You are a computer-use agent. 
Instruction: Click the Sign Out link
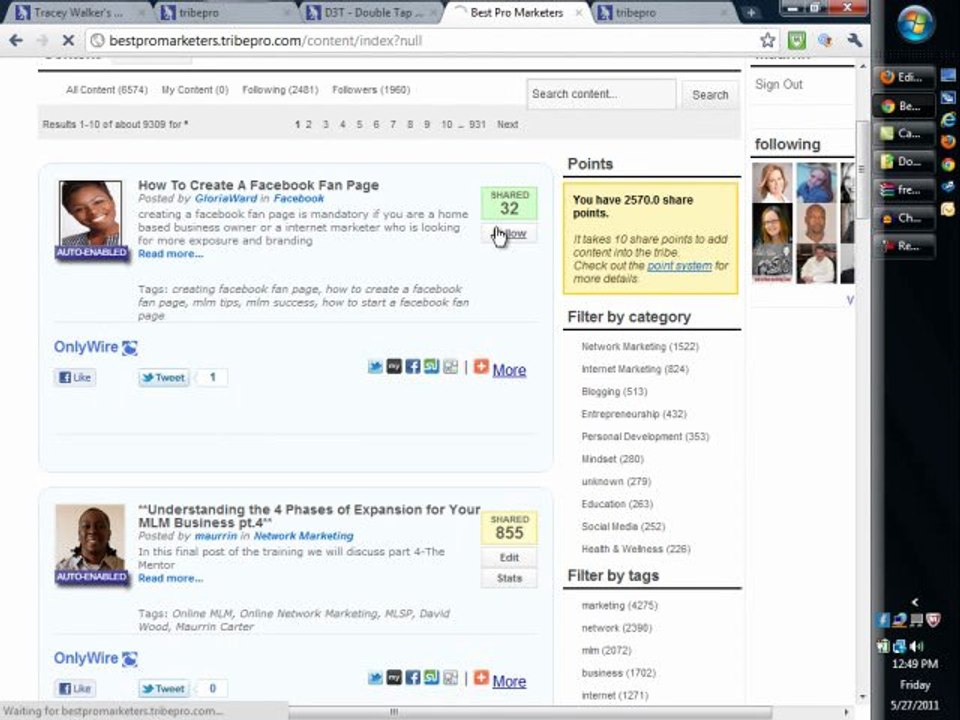(778, 84)
